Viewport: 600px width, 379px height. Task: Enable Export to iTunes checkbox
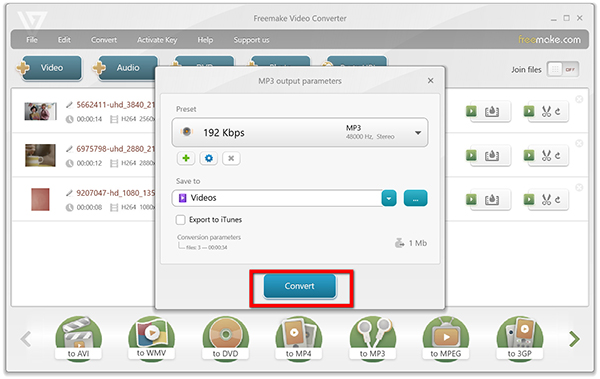coord(180,220)
